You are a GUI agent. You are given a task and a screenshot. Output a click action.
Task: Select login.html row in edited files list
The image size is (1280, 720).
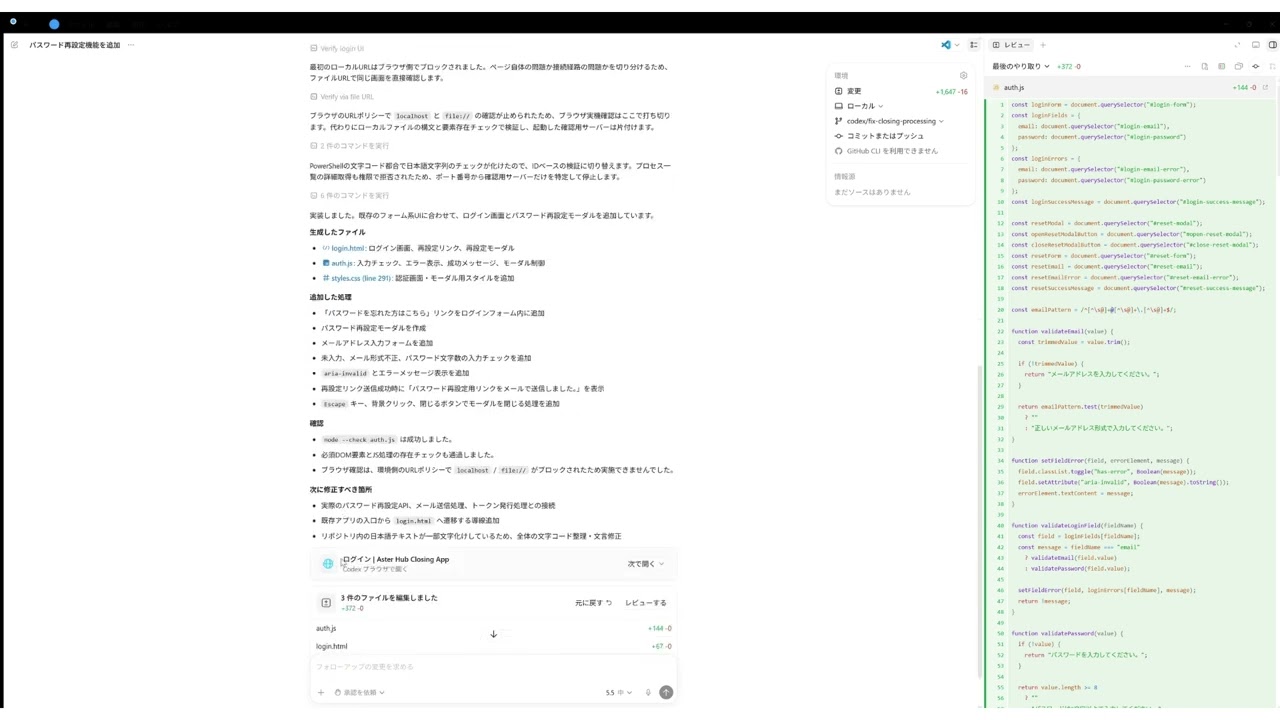click(493, 646)
